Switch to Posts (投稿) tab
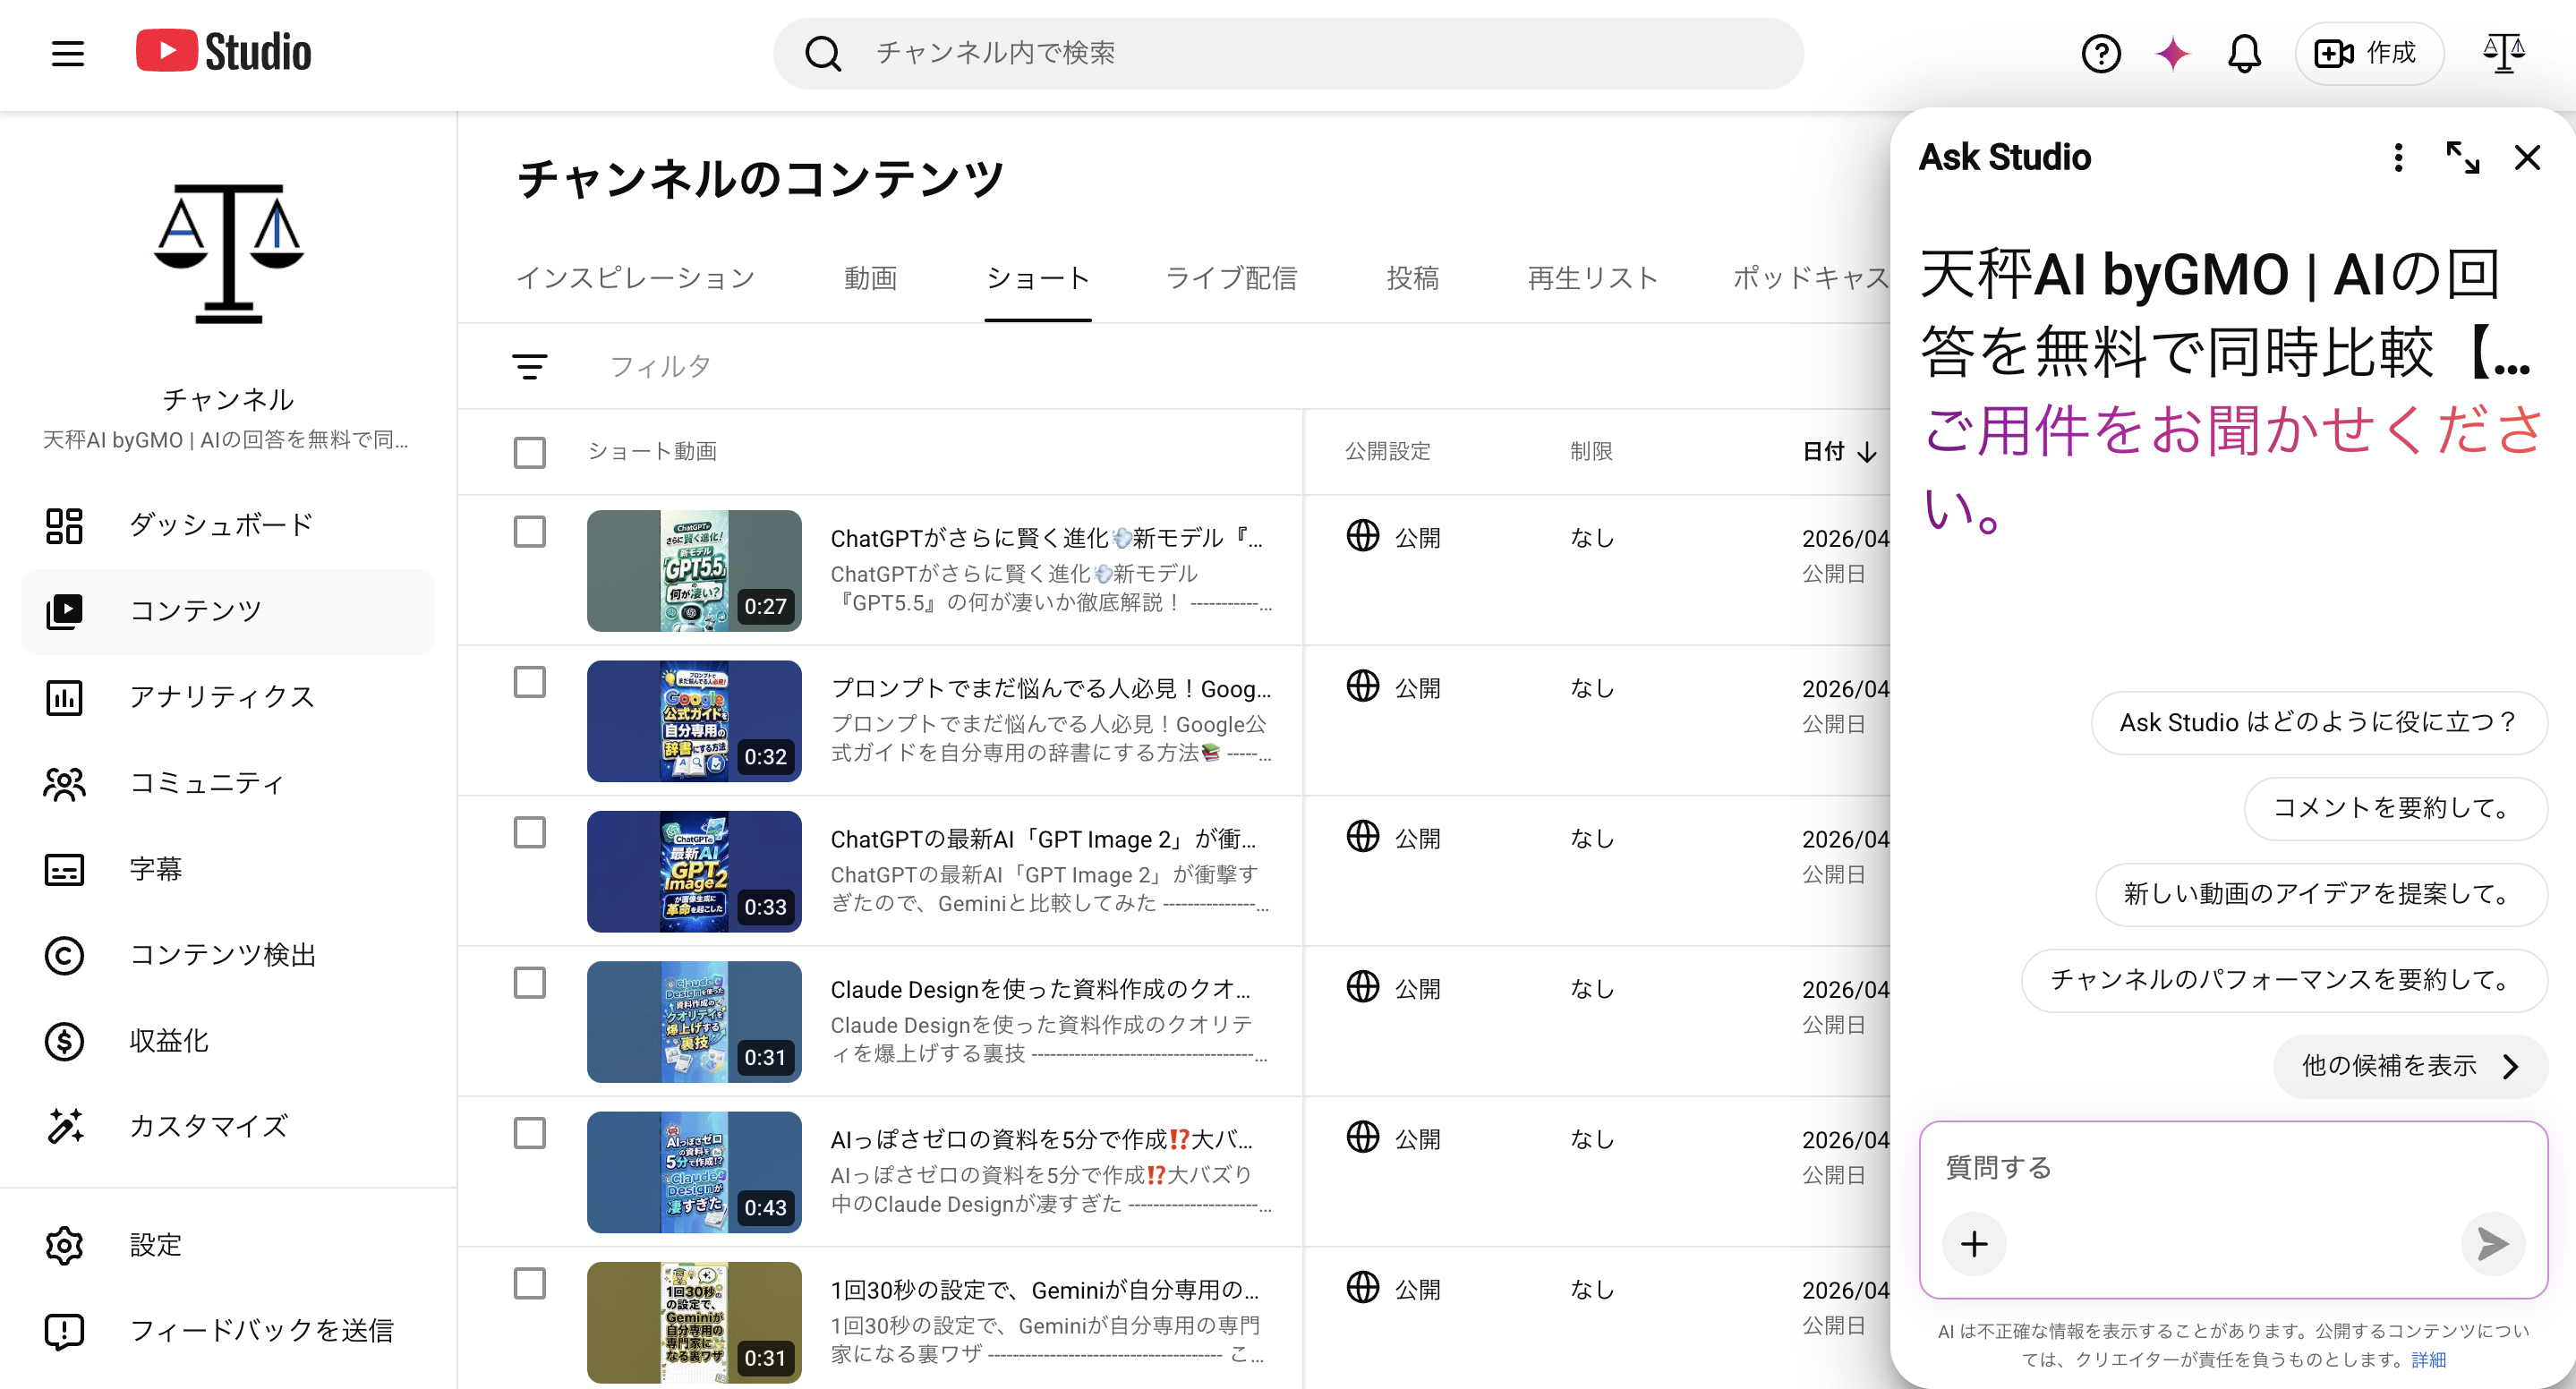The width and height of the screenshot is (2576, 1389). click(x=1412, y=278)
